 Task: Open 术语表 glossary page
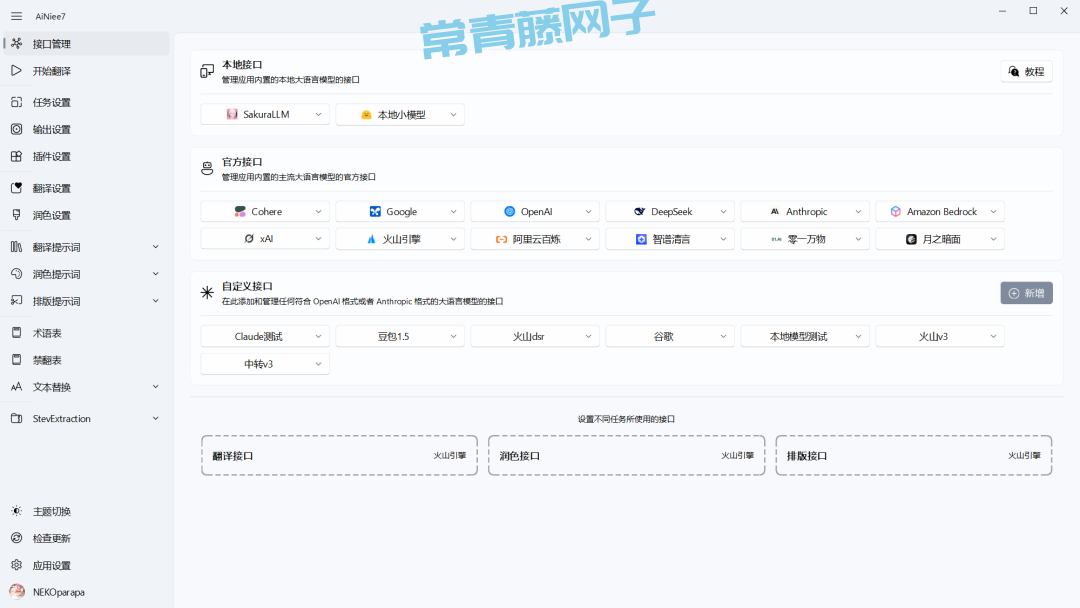point(47,333)
